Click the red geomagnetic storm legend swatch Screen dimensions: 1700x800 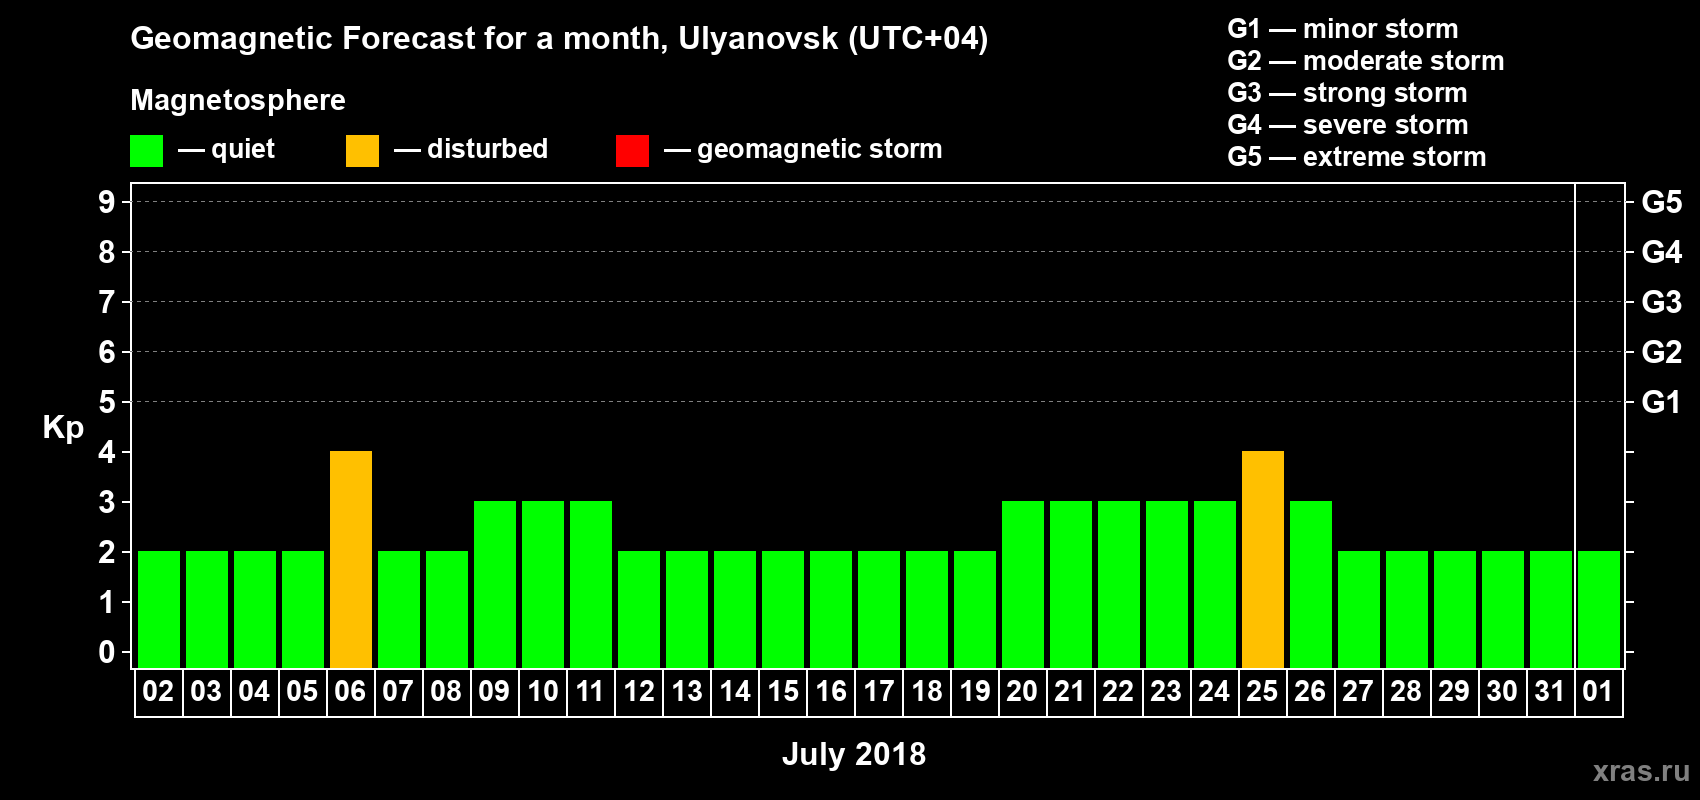pyautogui.click(x=632, y=151)
